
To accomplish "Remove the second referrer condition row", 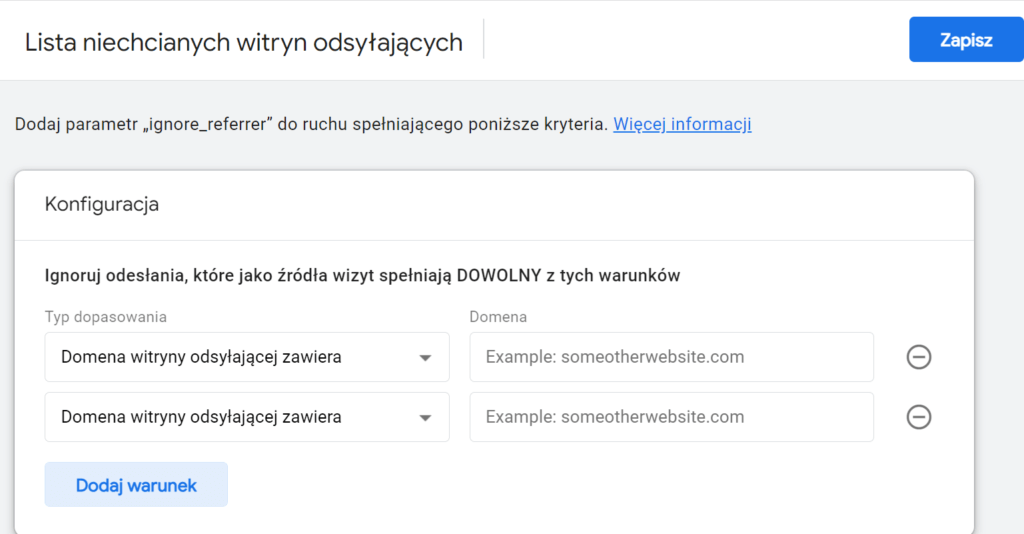I will coord(918,417).
